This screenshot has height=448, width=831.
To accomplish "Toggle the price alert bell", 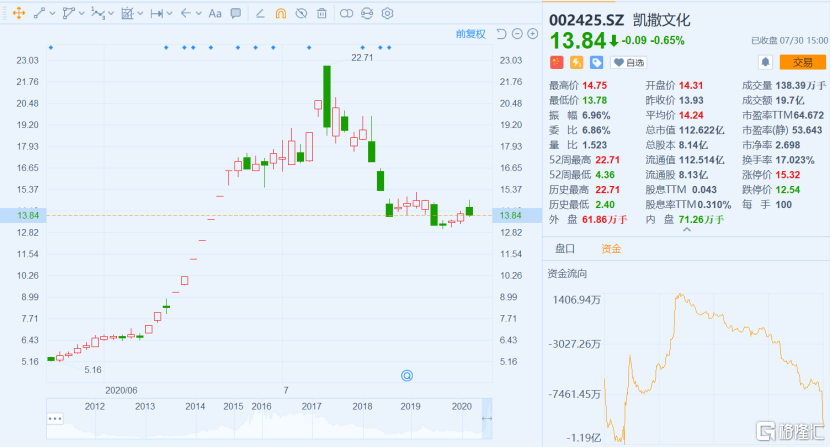I will (765, 63).
